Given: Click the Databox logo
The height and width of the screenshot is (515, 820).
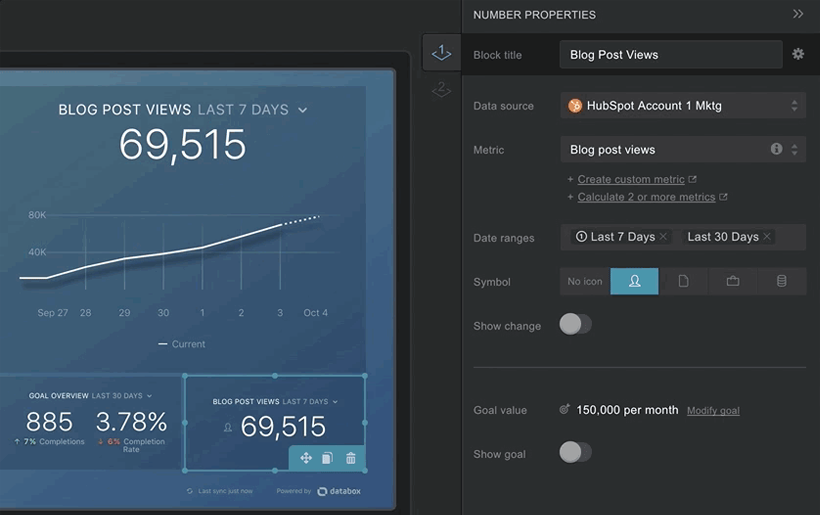Looking at the screenshot, I should (339, 491).
